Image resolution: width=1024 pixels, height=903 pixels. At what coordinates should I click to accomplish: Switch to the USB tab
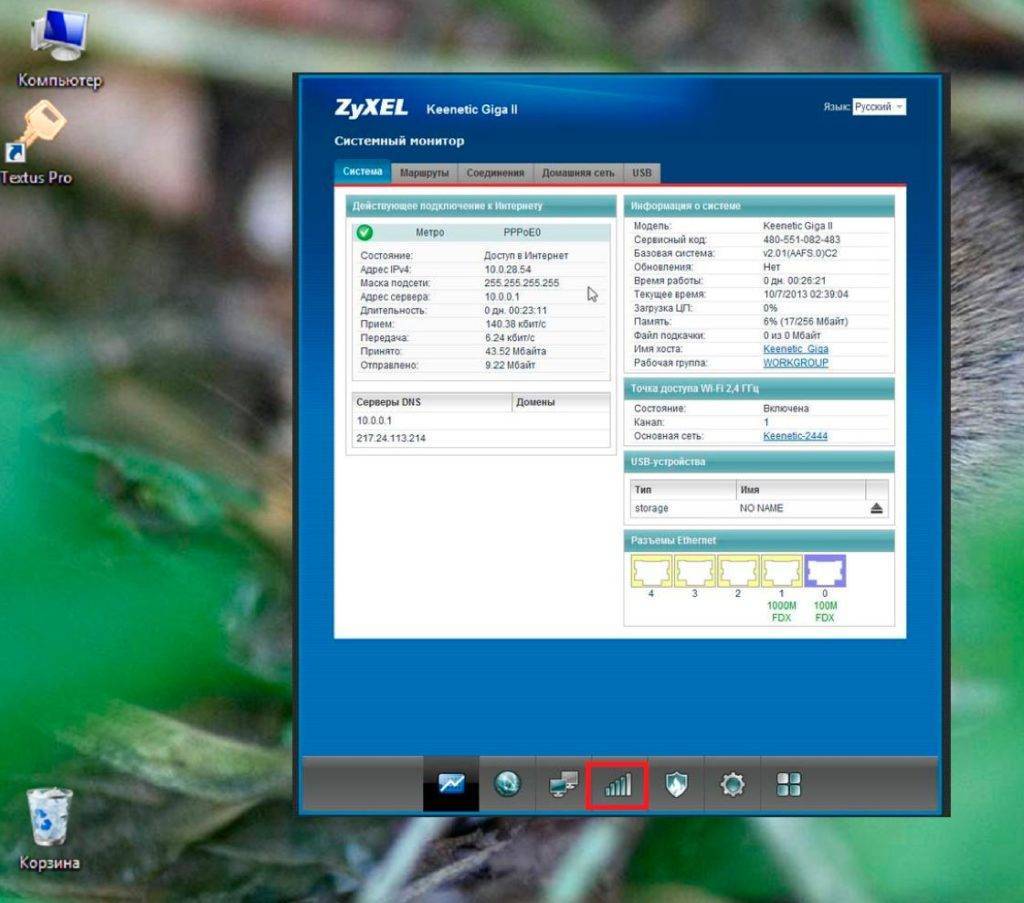pos(642,172)
